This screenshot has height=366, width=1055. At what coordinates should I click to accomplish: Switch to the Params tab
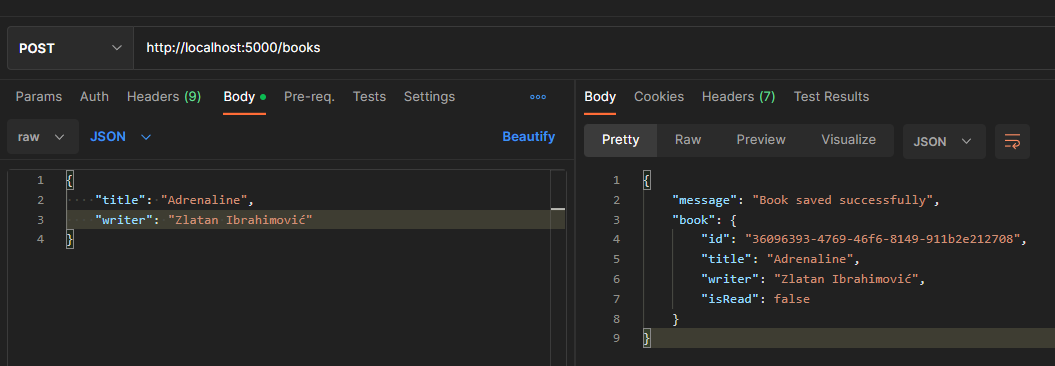click(38, 96)
